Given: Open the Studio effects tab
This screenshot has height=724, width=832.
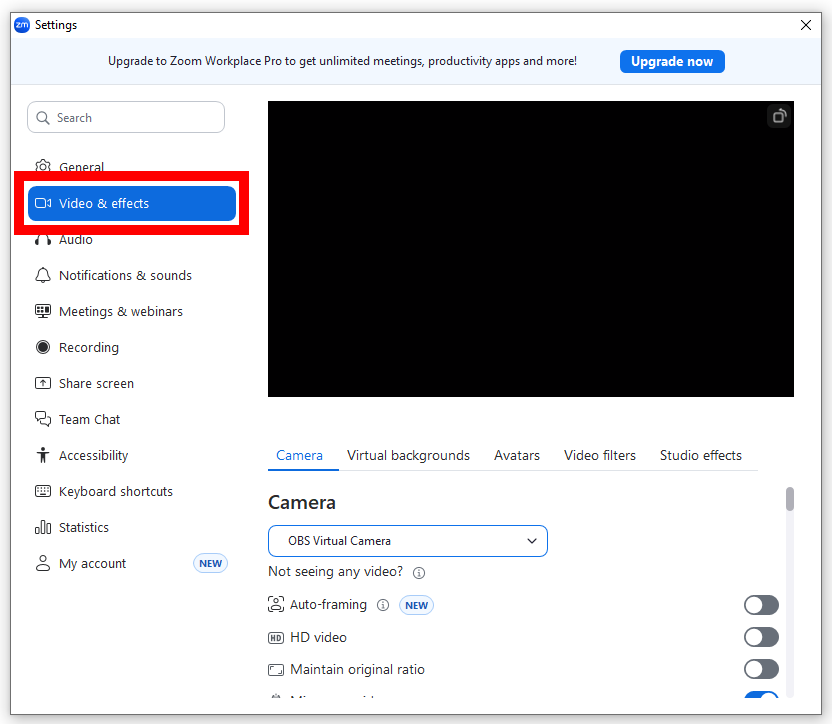Looking at the screenshot, I should tap(700, 455).
